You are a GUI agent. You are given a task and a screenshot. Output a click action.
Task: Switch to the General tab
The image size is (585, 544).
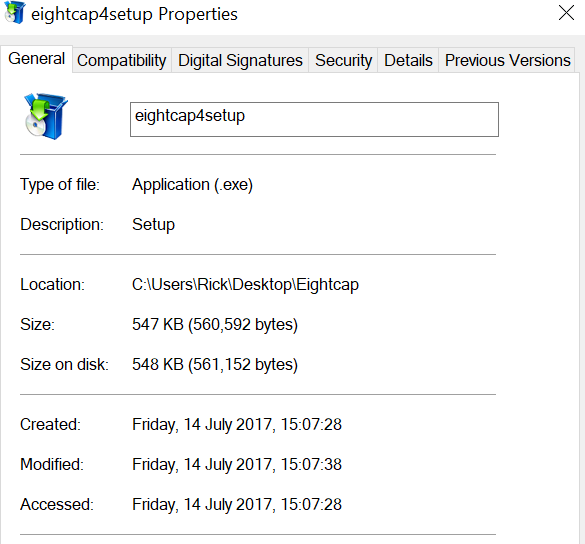click(x=37, y=59)
